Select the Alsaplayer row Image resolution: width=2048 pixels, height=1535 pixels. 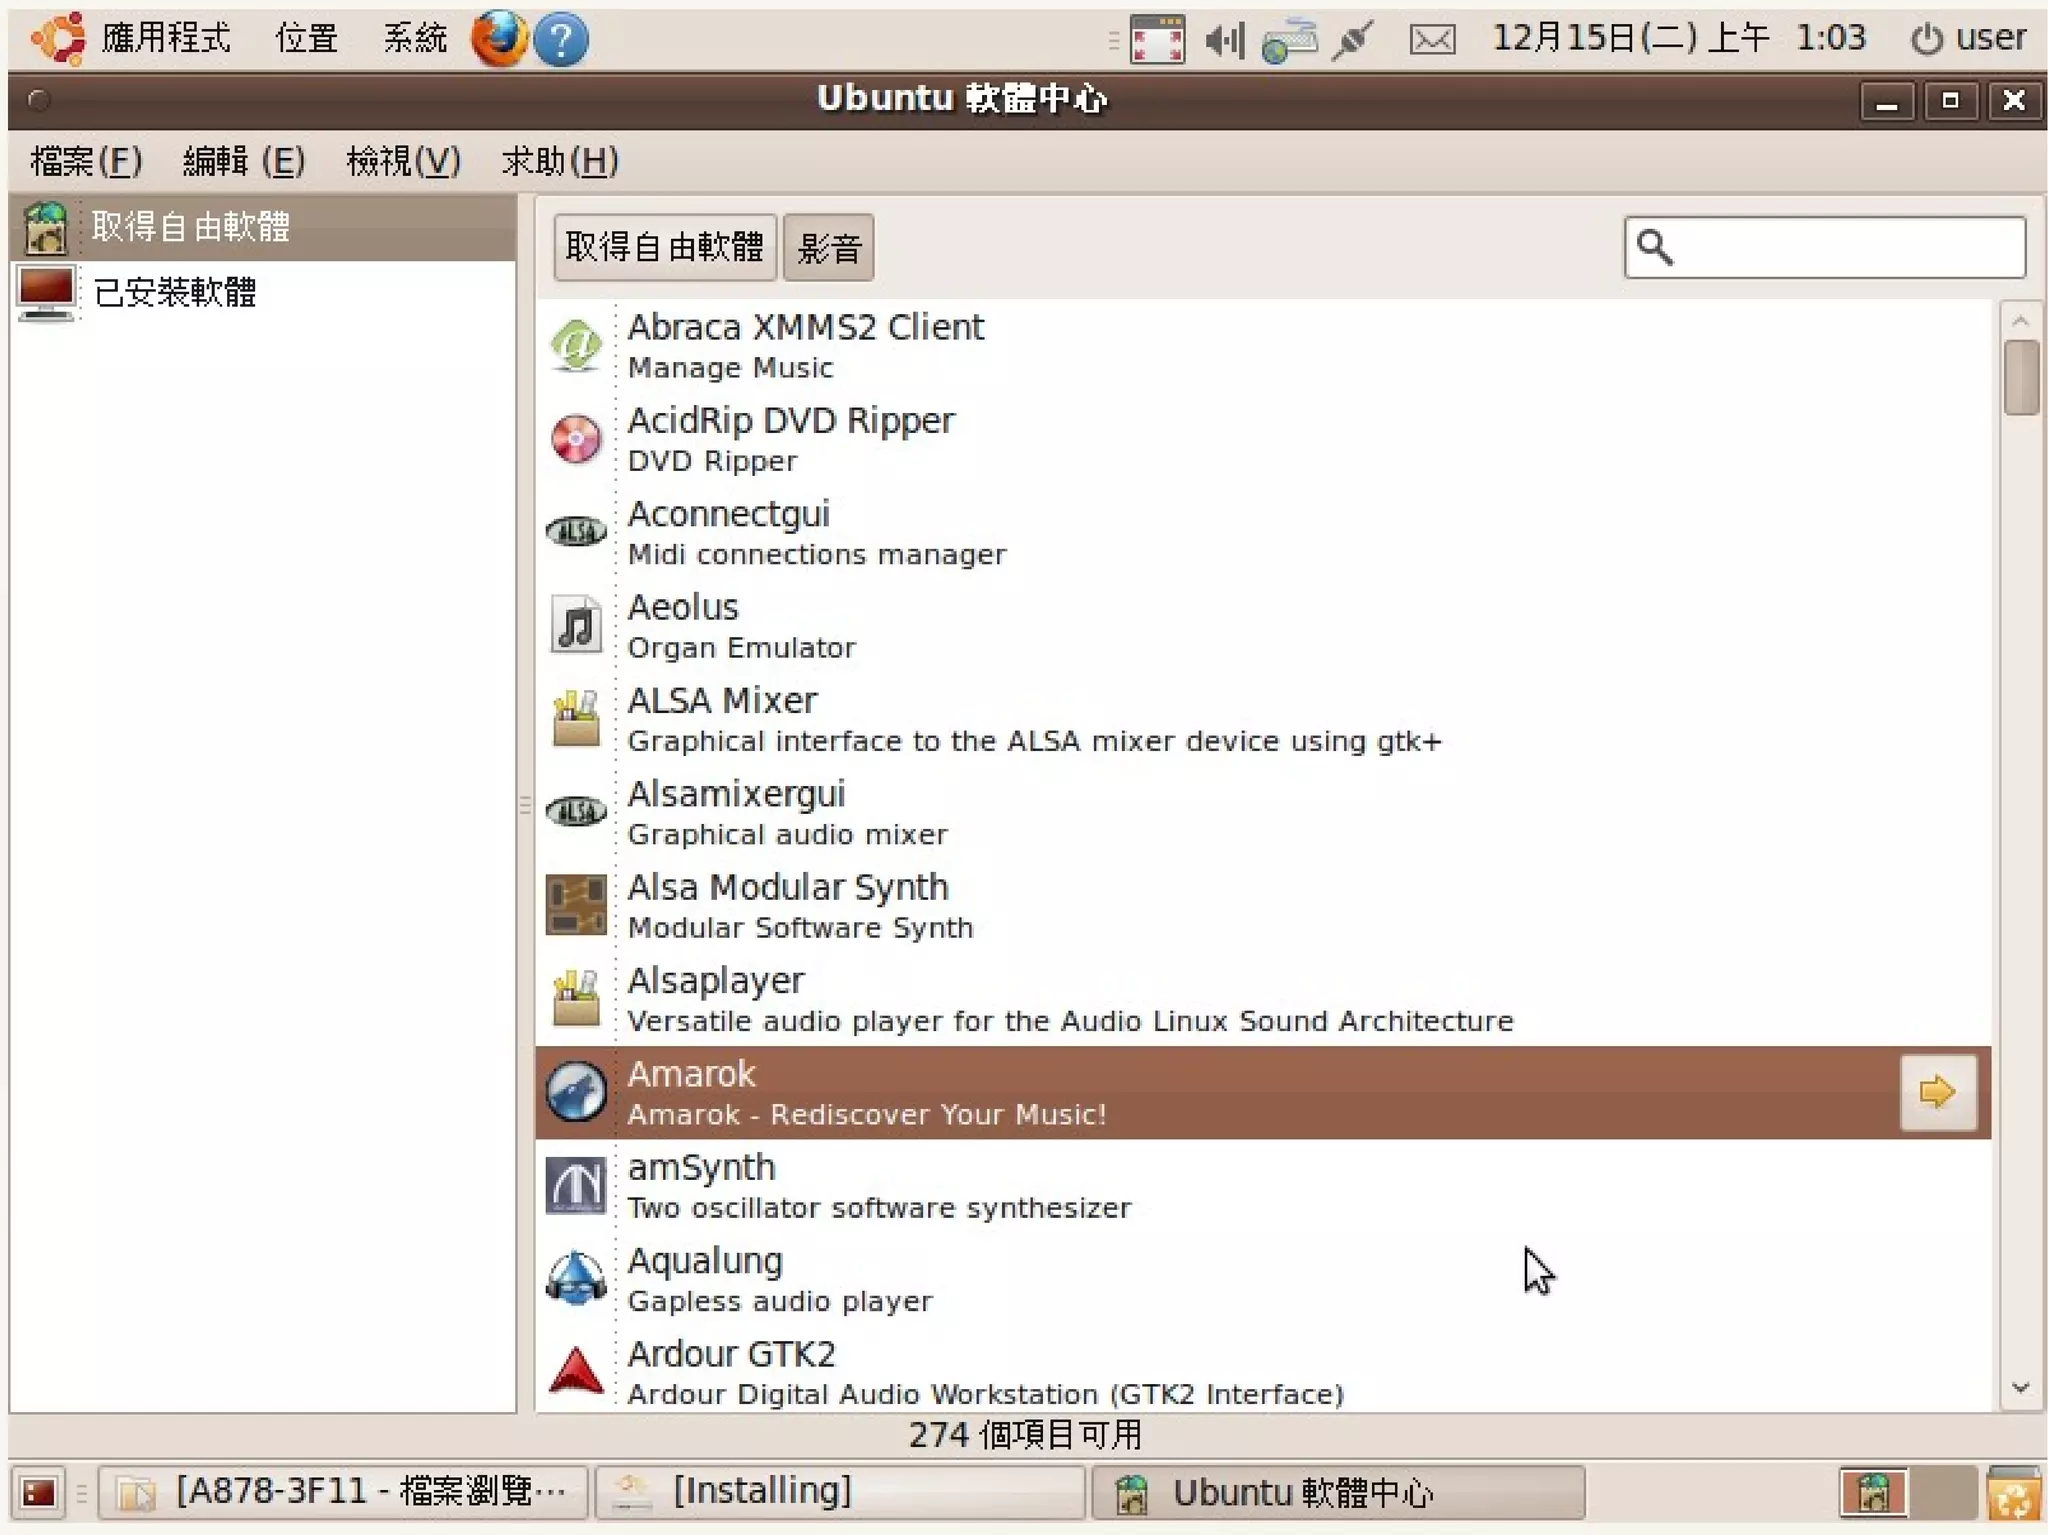pos(1263,999)
